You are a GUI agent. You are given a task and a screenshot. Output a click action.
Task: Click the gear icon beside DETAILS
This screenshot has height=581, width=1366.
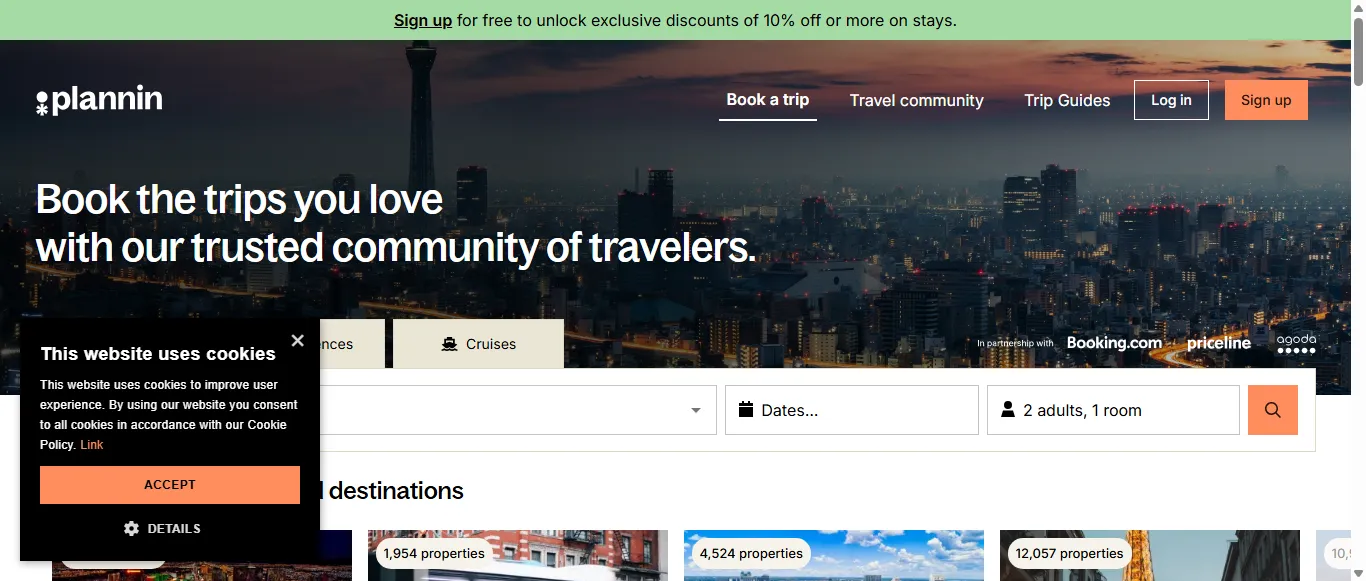point(131,528)
